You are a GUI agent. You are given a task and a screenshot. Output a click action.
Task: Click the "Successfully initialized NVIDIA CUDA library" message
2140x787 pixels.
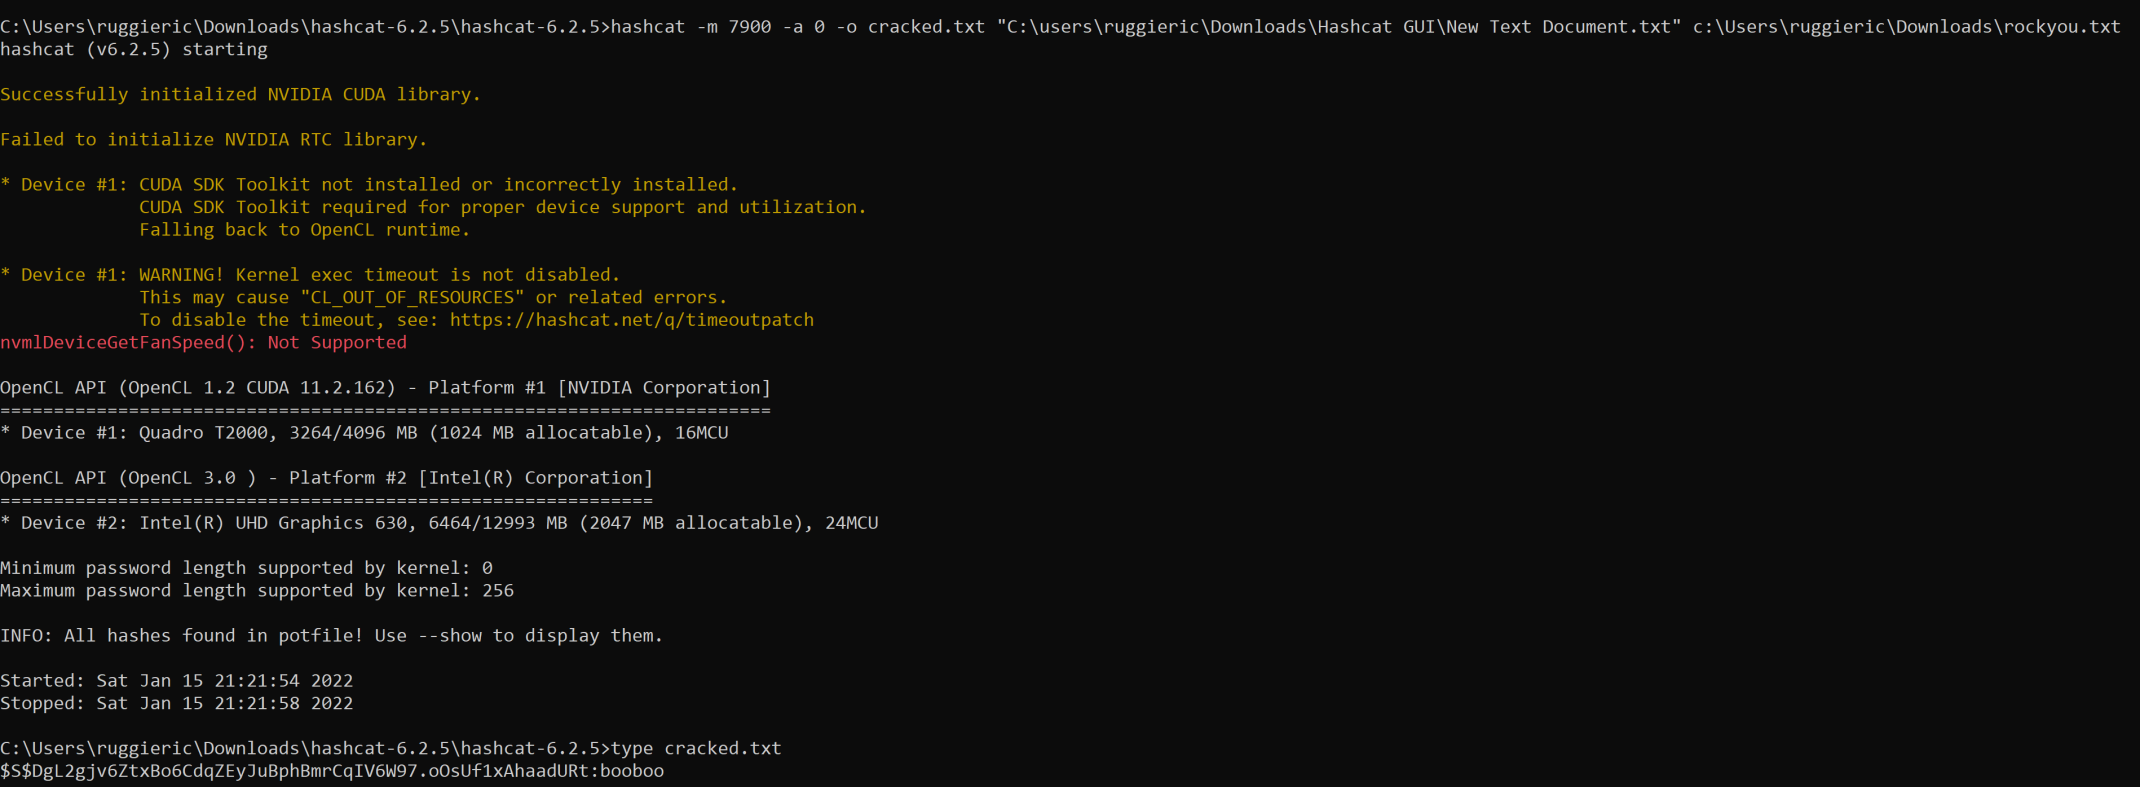[x=240, y=94]
